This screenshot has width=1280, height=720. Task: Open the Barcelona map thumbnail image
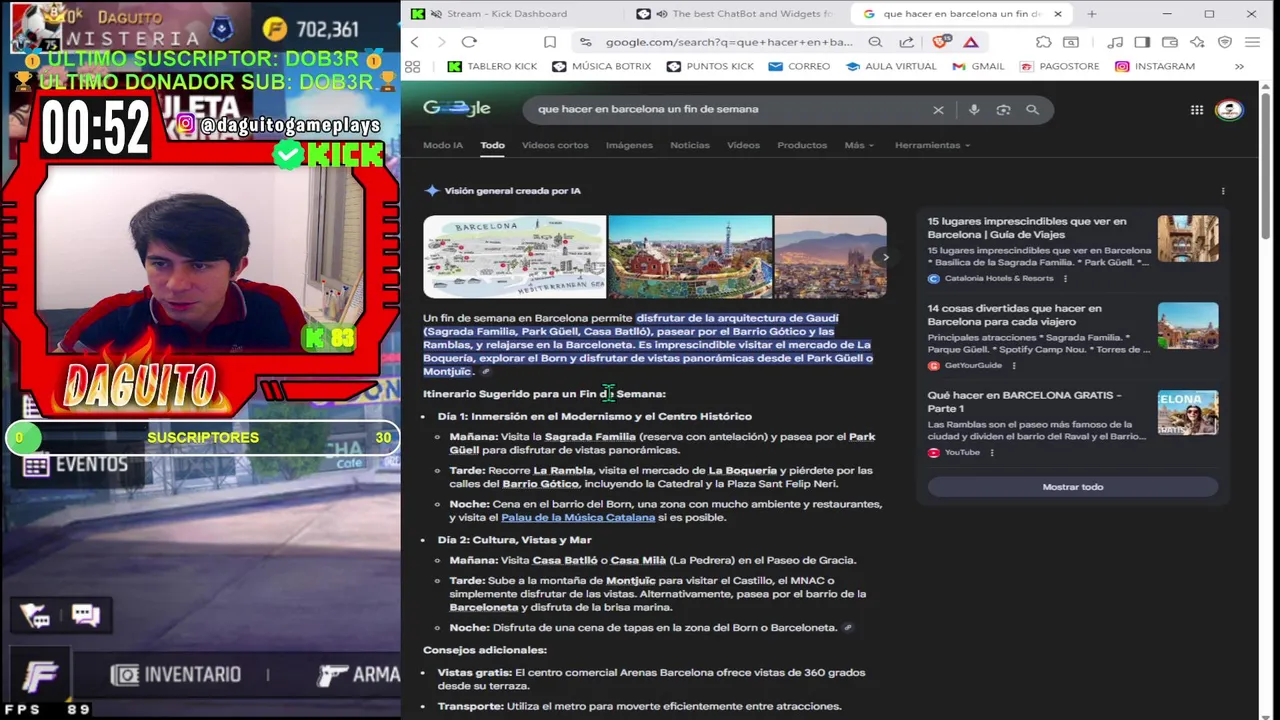coord(514,257)
